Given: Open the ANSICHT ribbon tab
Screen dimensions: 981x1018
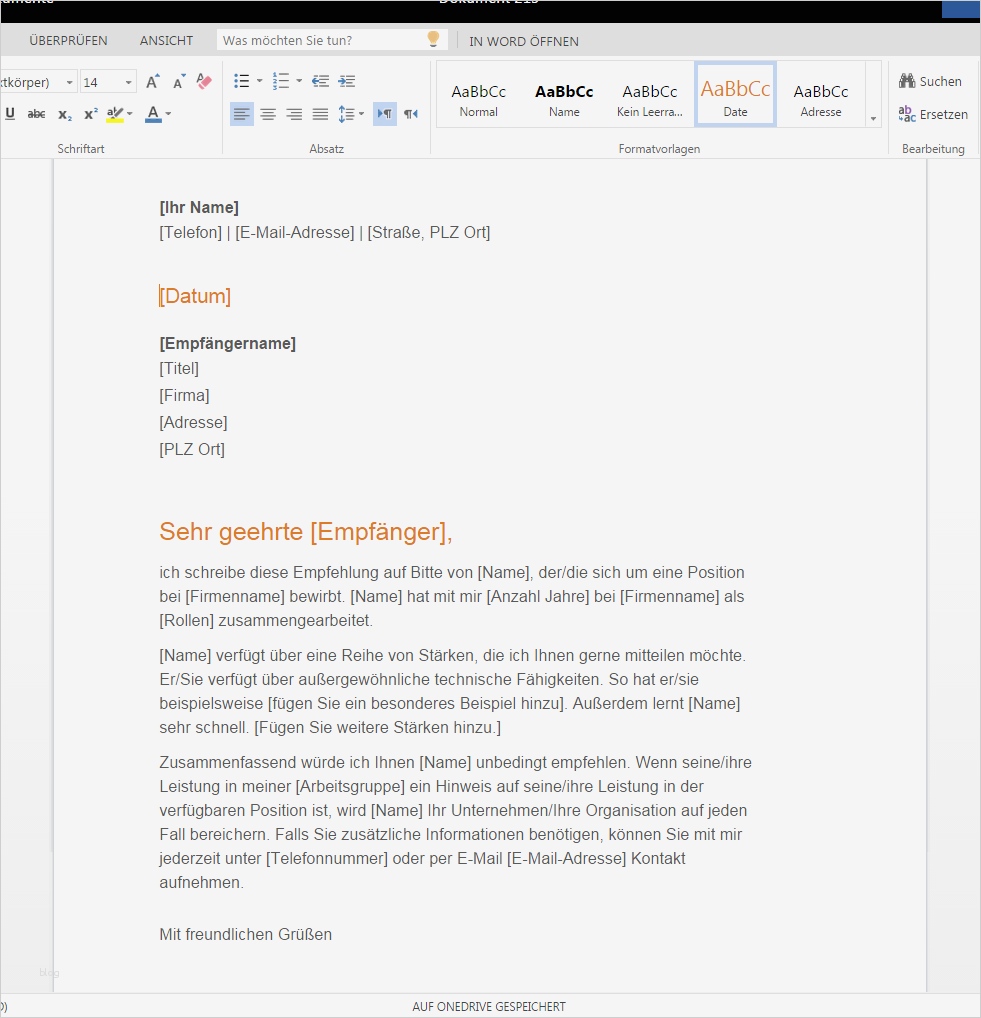Looking at the screenshot, I should coord(166,41).
